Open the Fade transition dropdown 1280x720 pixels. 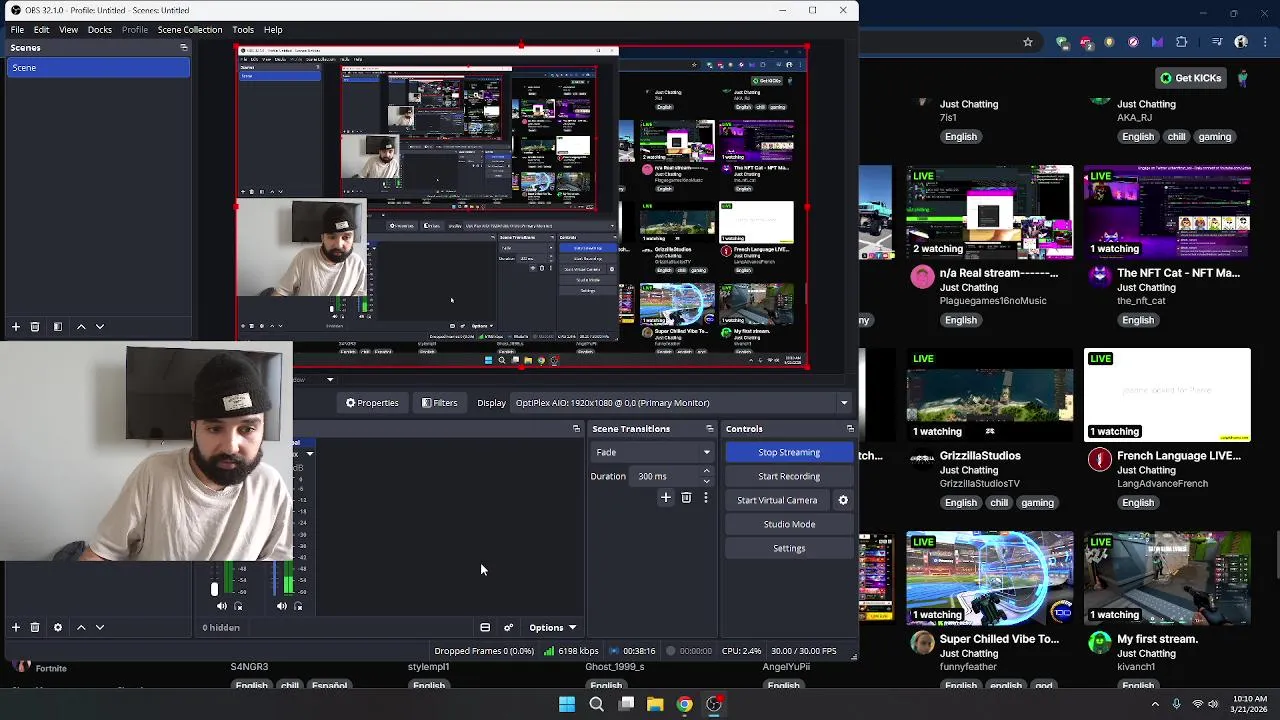click(652, 452)
